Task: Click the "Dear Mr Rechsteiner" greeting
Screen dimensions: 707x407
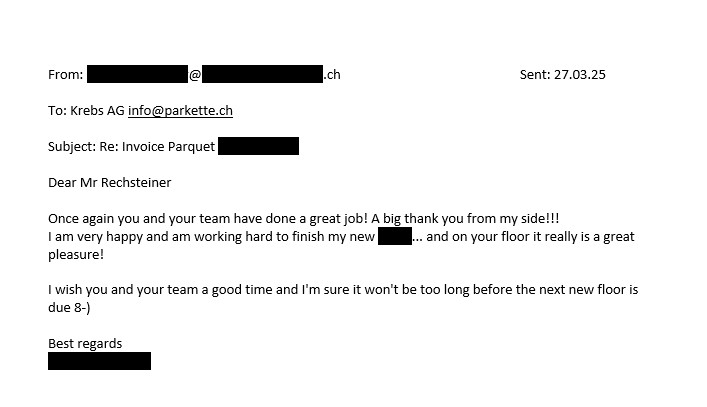Action: click(x=110, y=183)
